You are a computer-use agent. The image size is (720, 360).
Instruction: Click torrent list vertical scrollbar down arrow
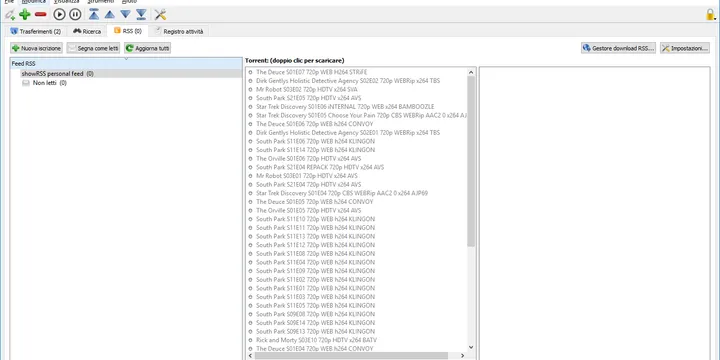(x=471, y=348)
